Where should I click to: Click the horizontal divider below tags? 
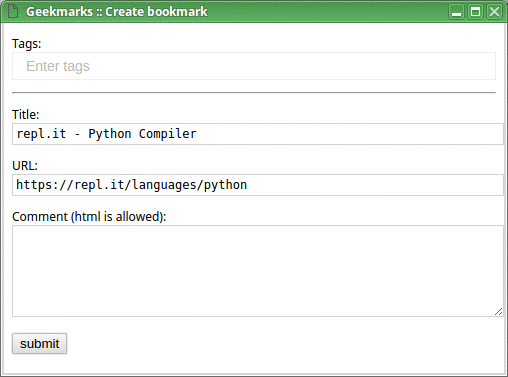[x=254, y=93]
